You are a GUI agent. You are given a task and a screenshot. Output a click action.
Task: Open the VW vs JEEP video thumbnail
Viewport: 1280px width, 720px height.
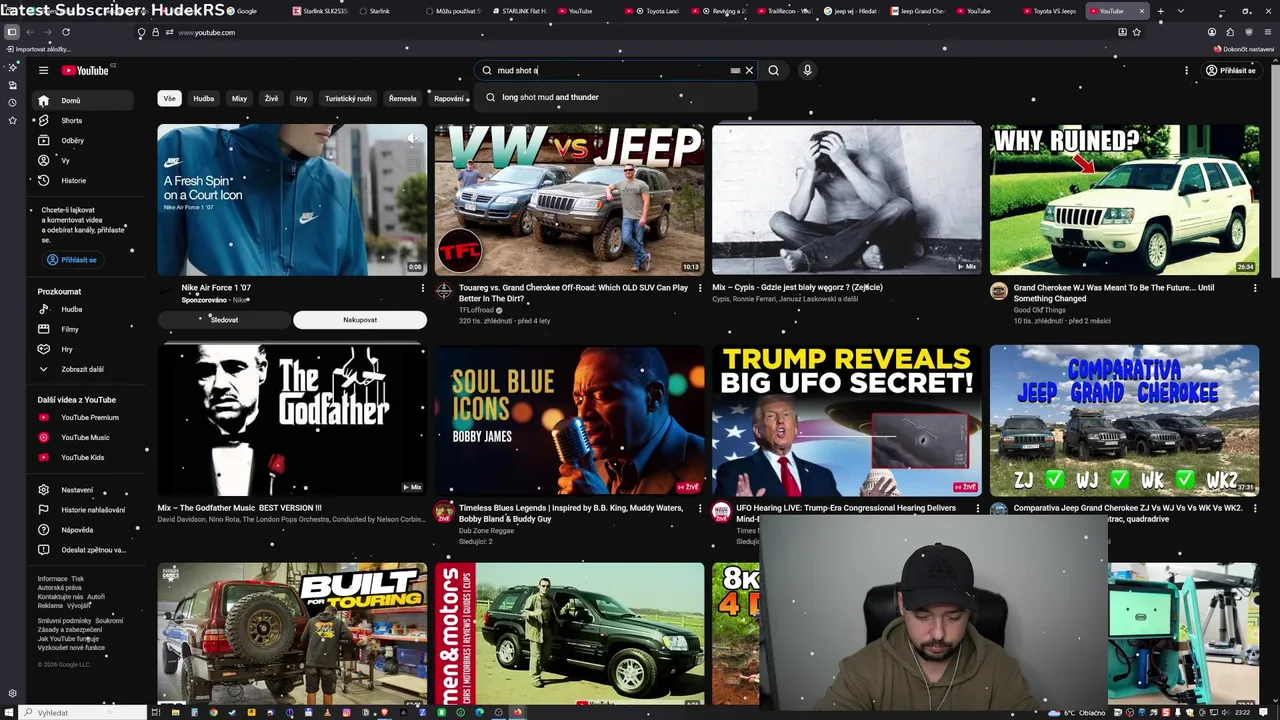(x=569, y=199)
